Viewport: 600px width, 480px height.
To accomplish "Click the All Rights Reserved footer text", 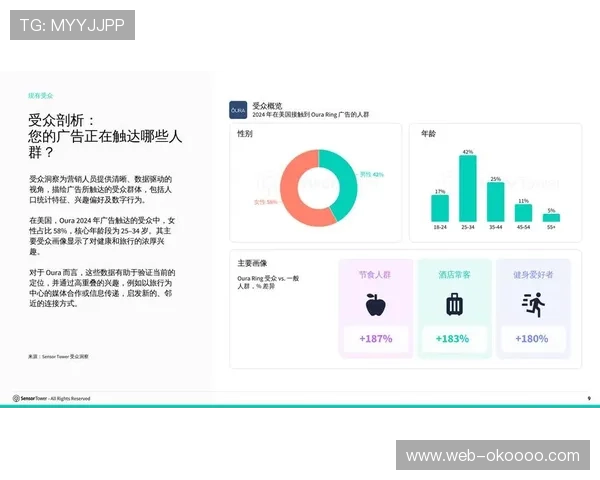I will click(x=70, y=398).
